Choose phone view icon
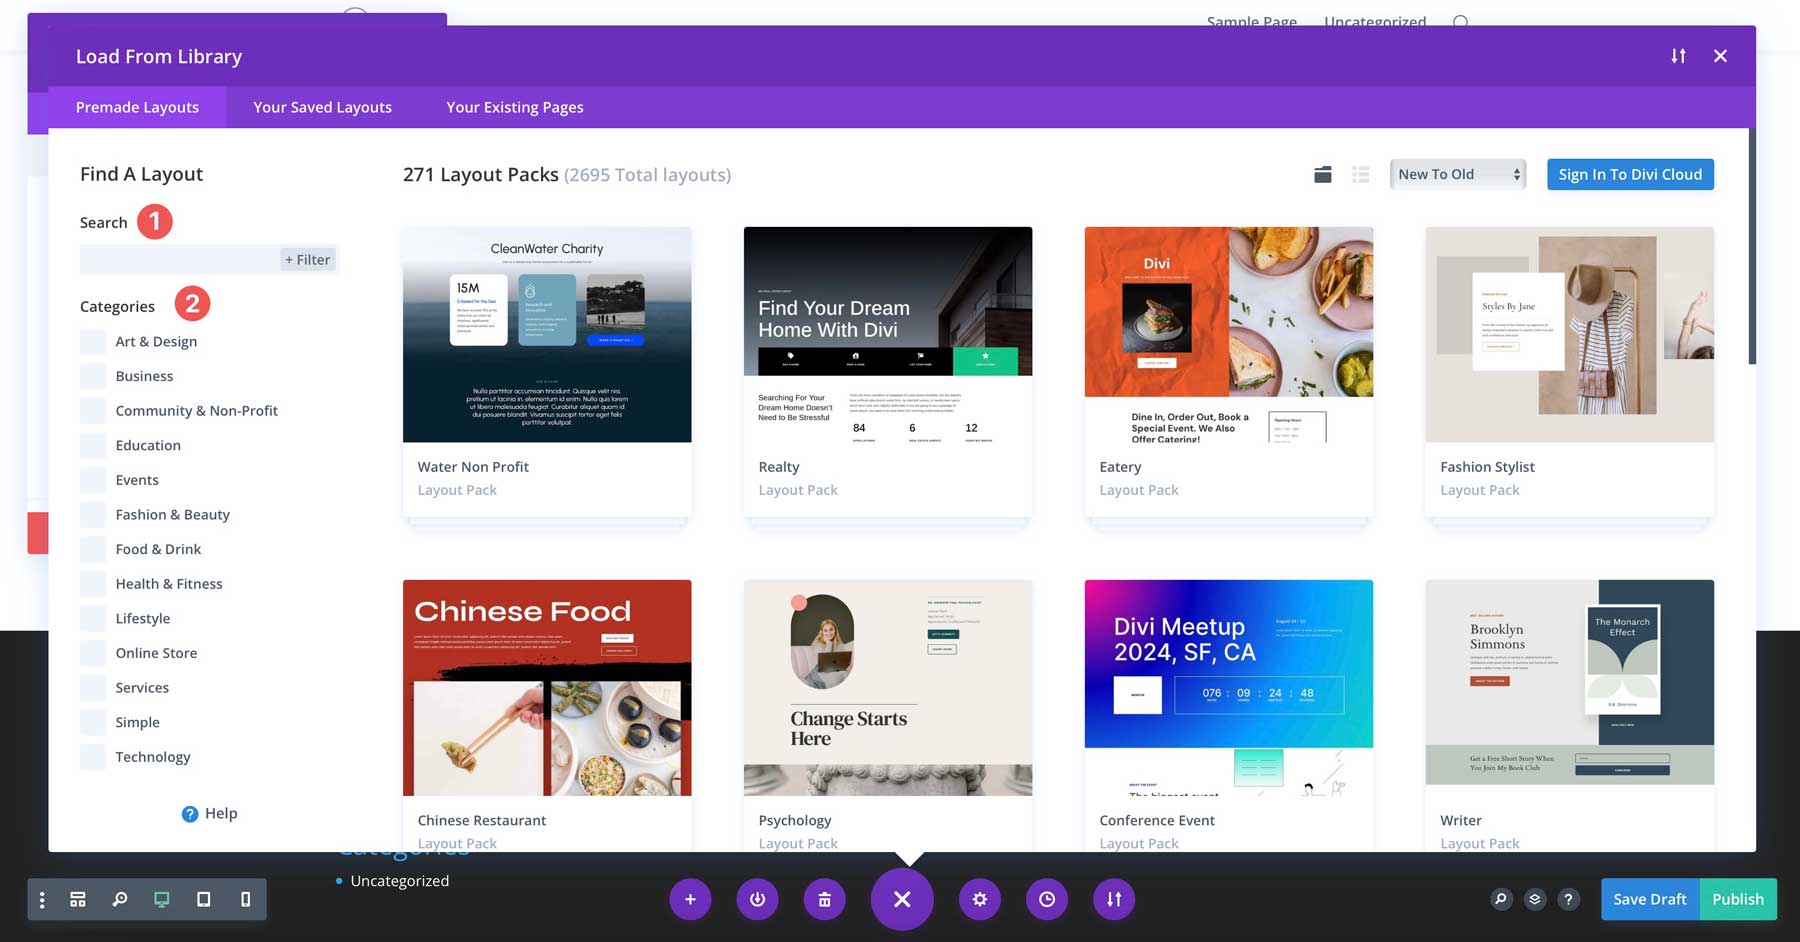Image resolution: width=1800 pixels, height=942 pixels. [x=246, y=899]
